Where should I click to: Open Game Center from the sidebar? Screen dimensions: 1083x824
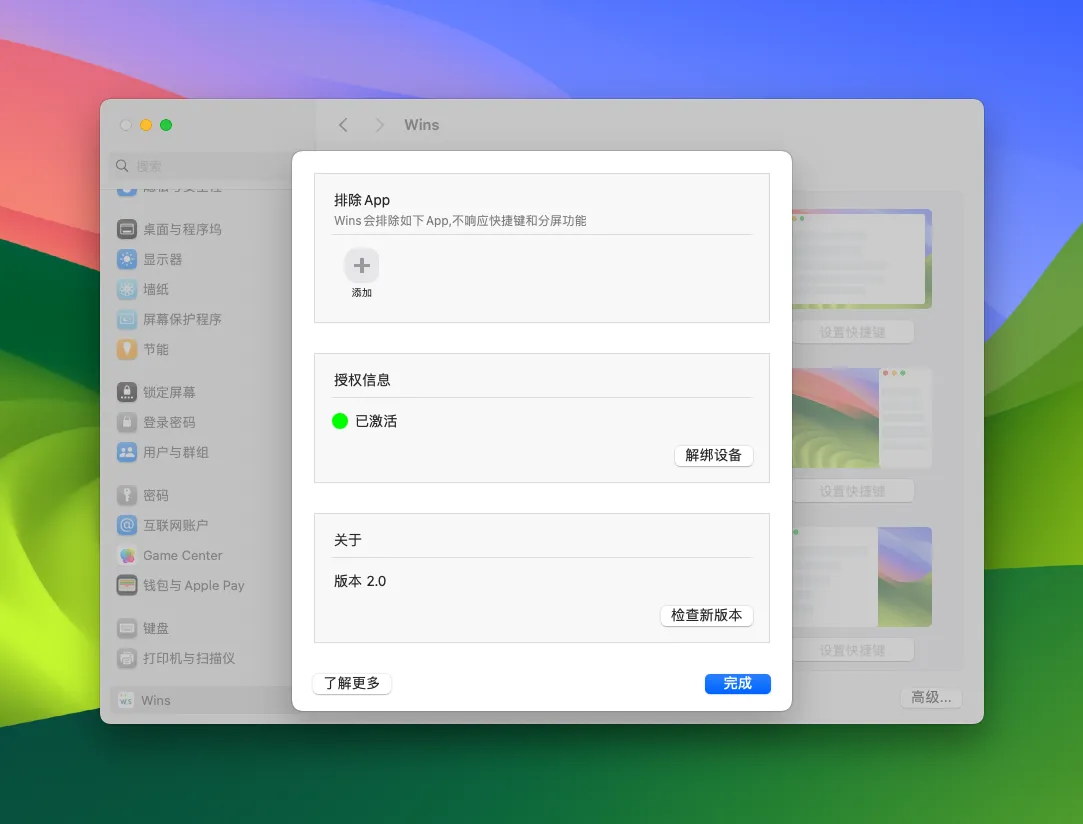[127, 555]
